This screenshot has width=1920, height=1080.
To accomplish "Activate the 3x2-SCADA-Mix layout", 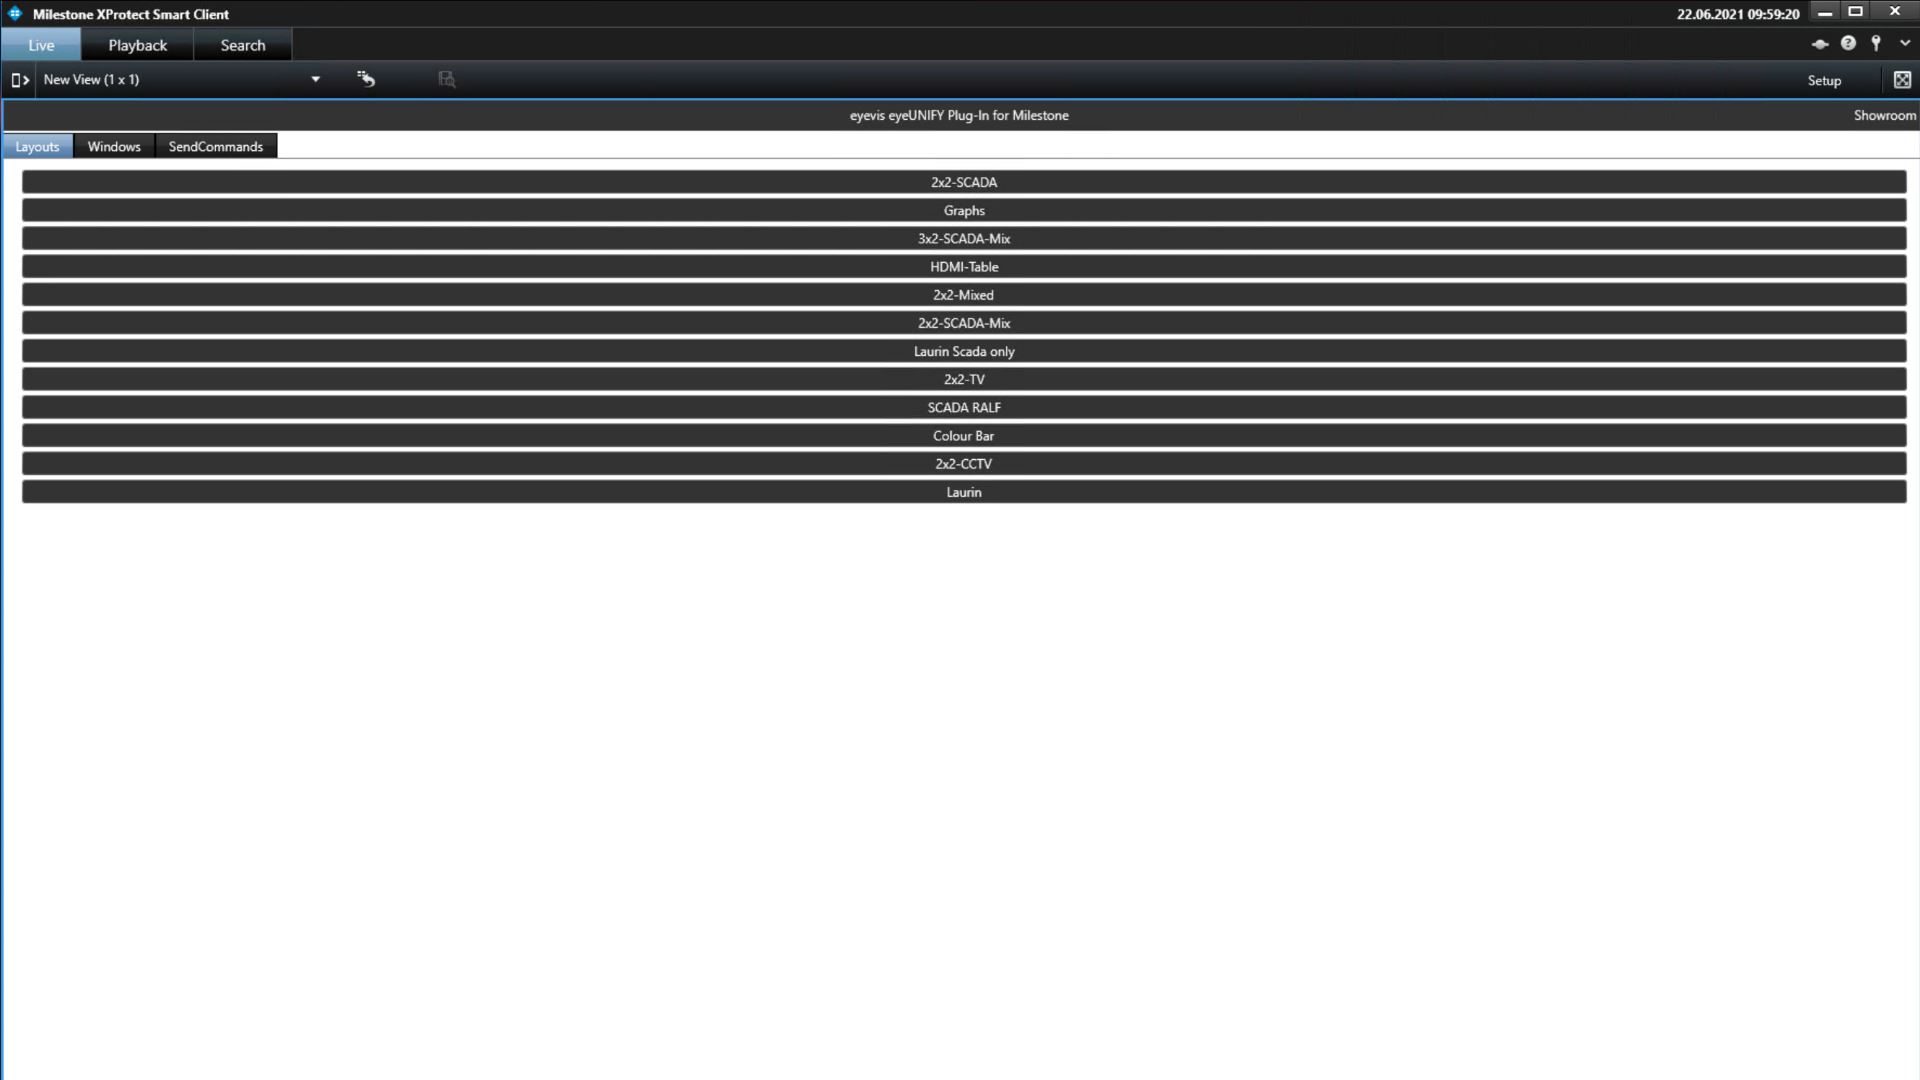I will [964, 238].
